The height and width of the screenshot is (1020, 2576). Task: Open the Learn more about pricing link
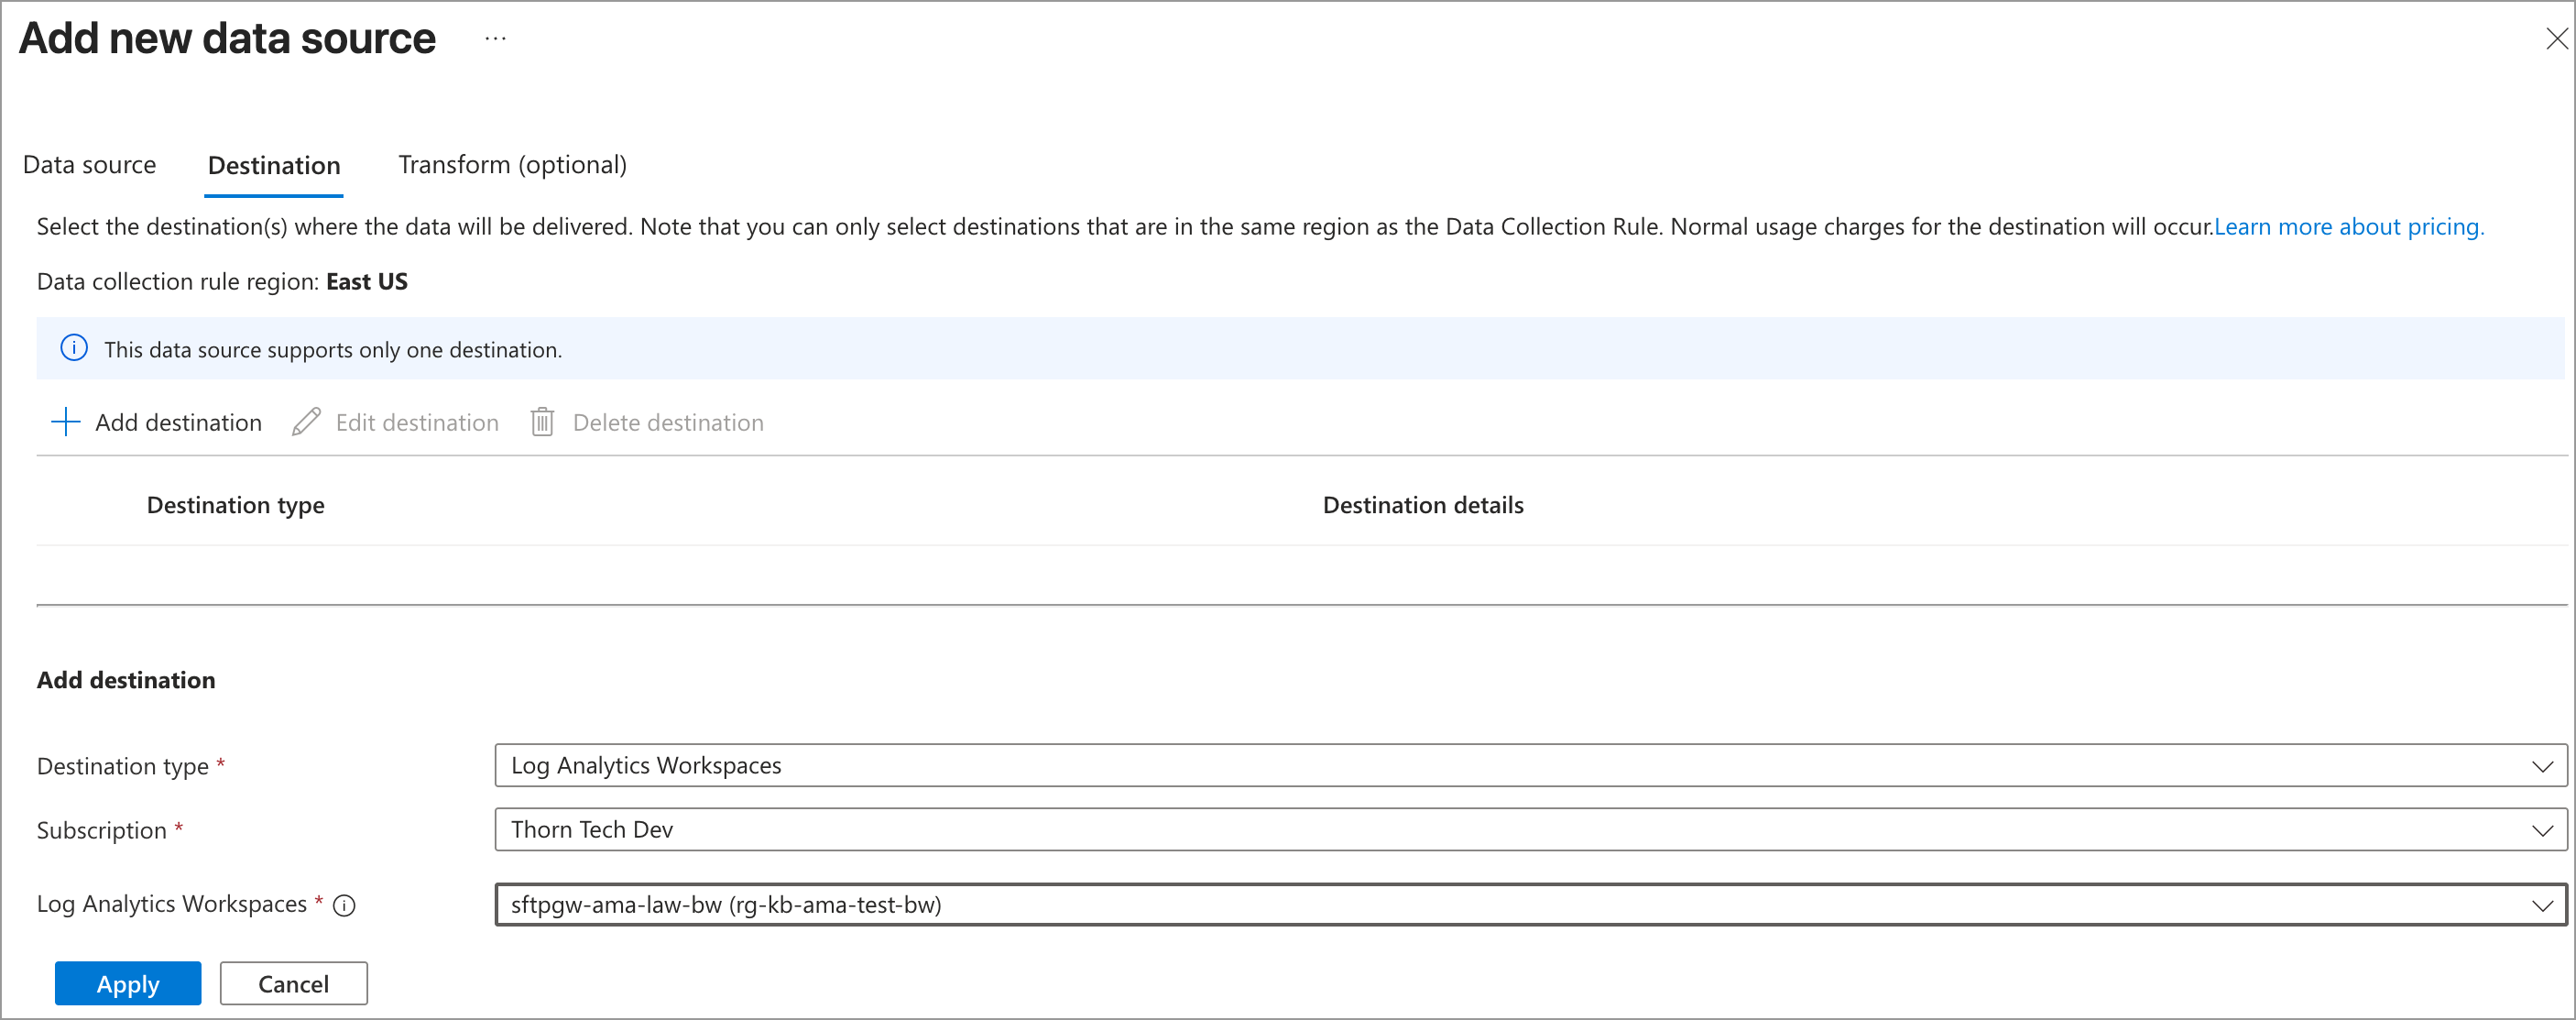(2349, 227)
